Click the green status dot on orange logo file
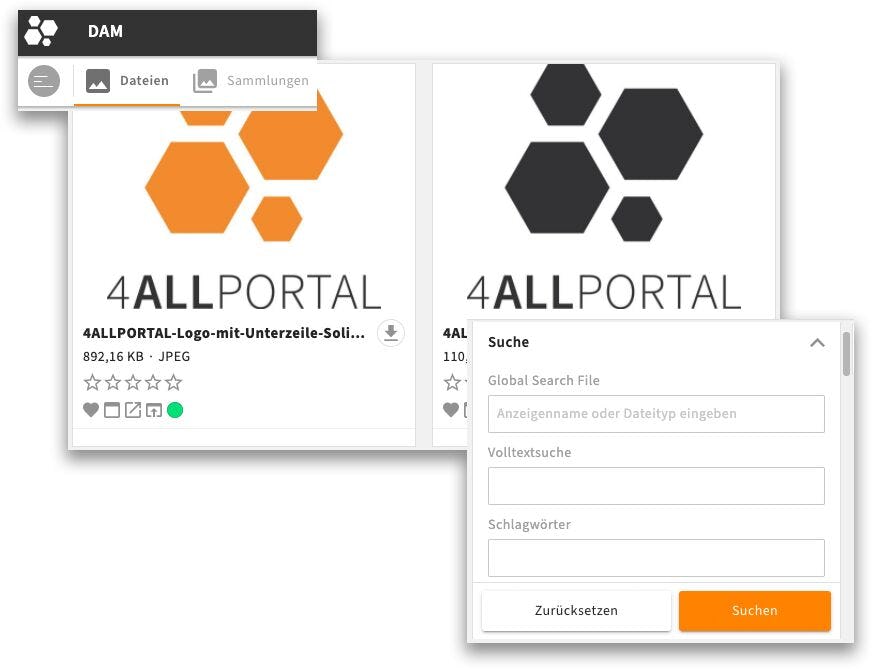Screen dimensions: 872x669 click(175, 410)
